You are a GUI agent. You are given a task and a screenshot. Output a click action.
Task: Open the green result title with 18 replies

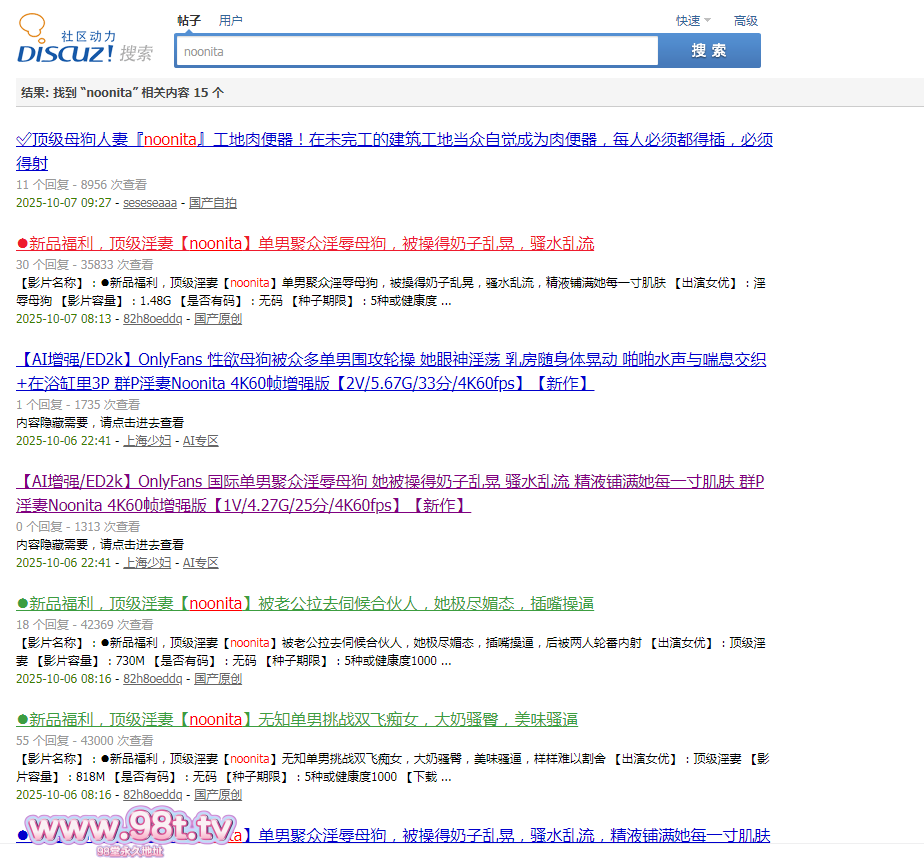click(306, 604)
